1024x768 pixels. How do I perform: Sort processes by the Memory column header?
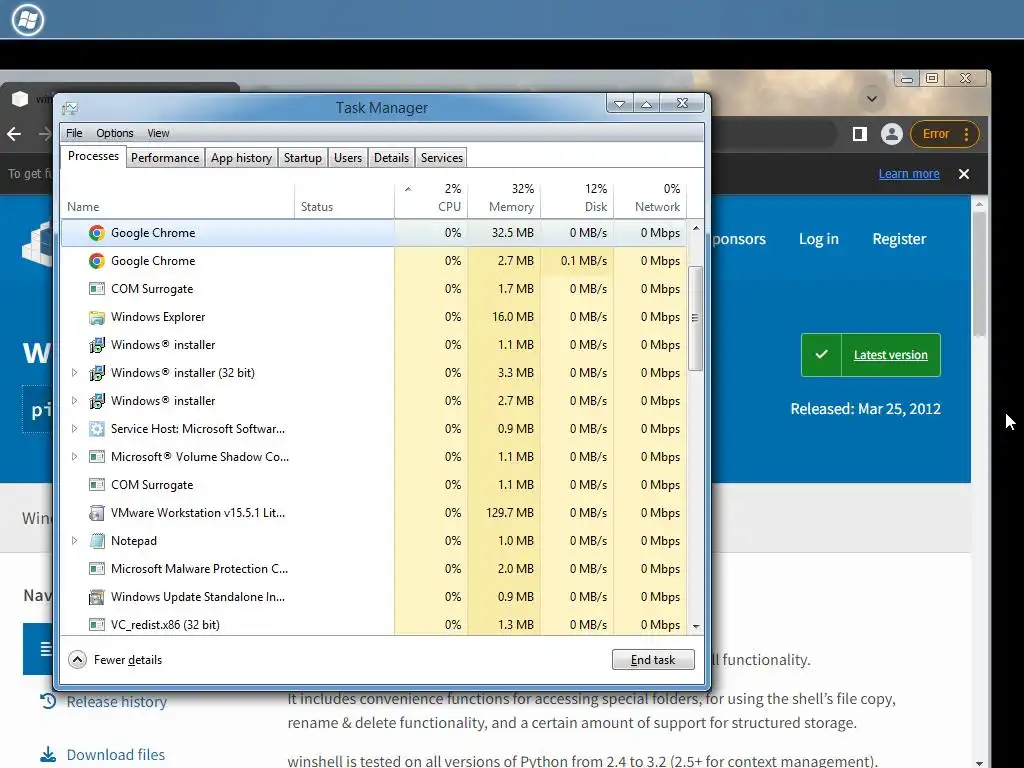pyautogui.click(x=504, y=198)
